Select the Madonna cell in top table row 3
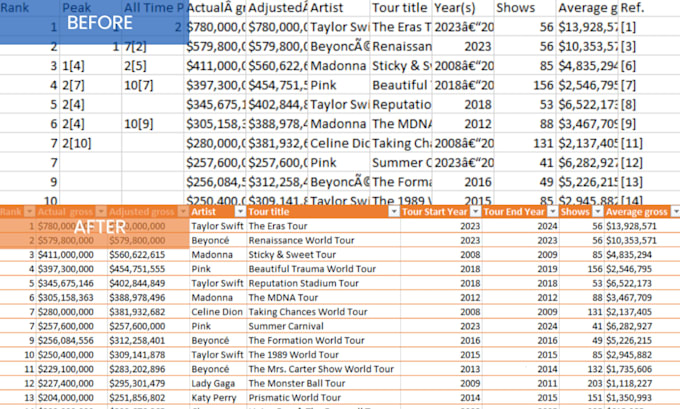The height and width of the screenshot is (409, 680). pos(339,66)
